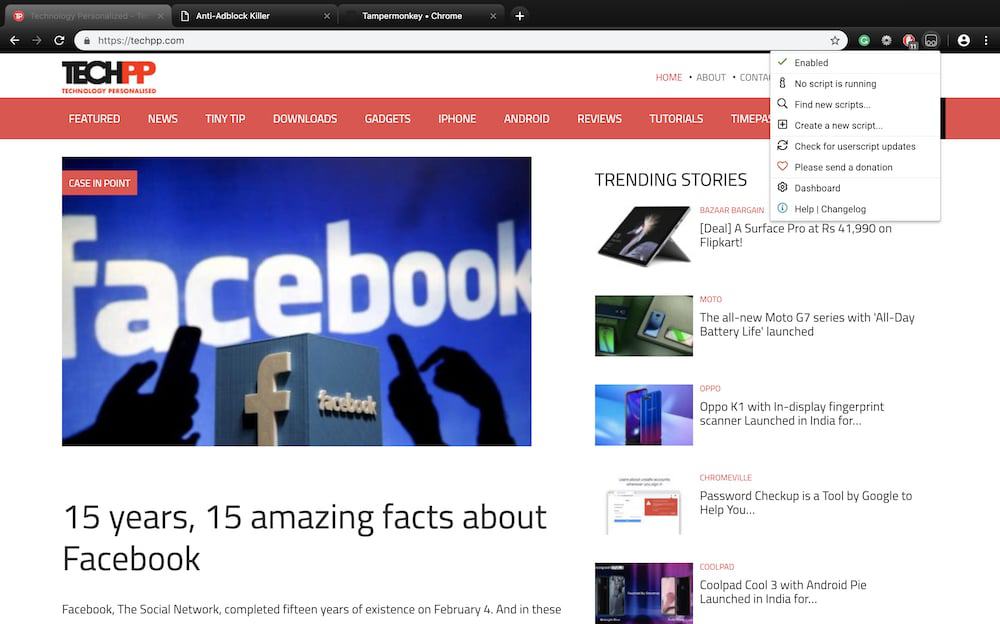Open 'Help | Changelog' entry
Screen dimensions: 1000x624
tap(855, 209)
